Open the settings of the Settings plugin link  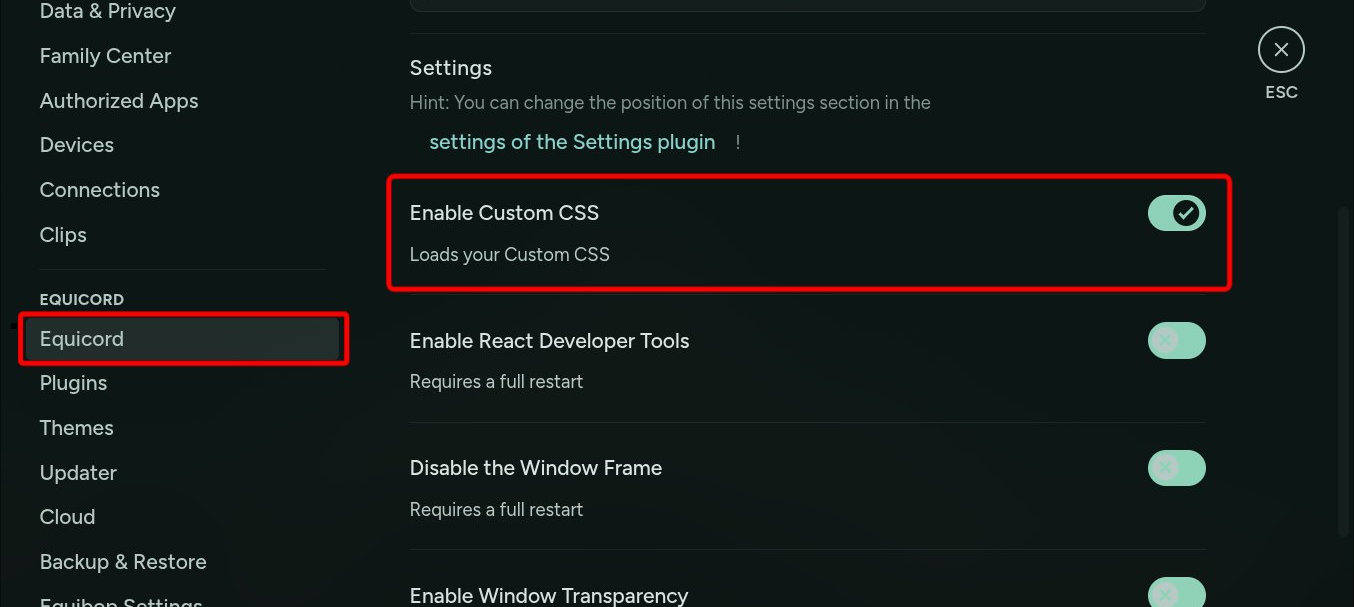572,141
